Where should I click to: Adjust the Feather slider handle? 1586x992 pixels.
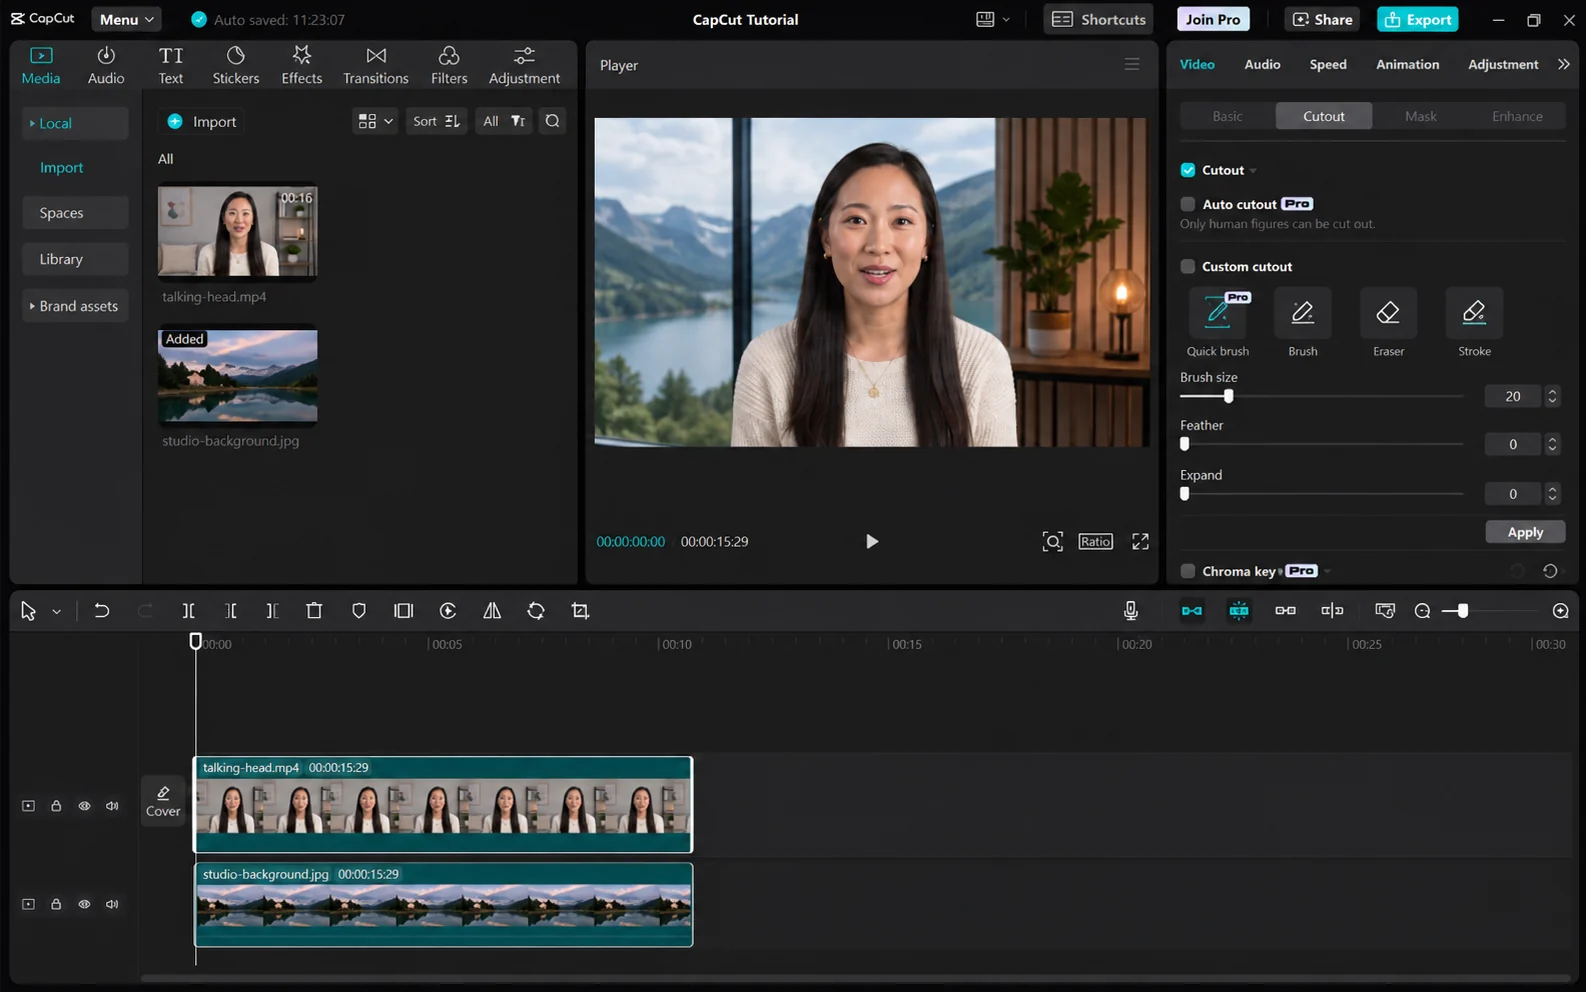coord(1185,444)
